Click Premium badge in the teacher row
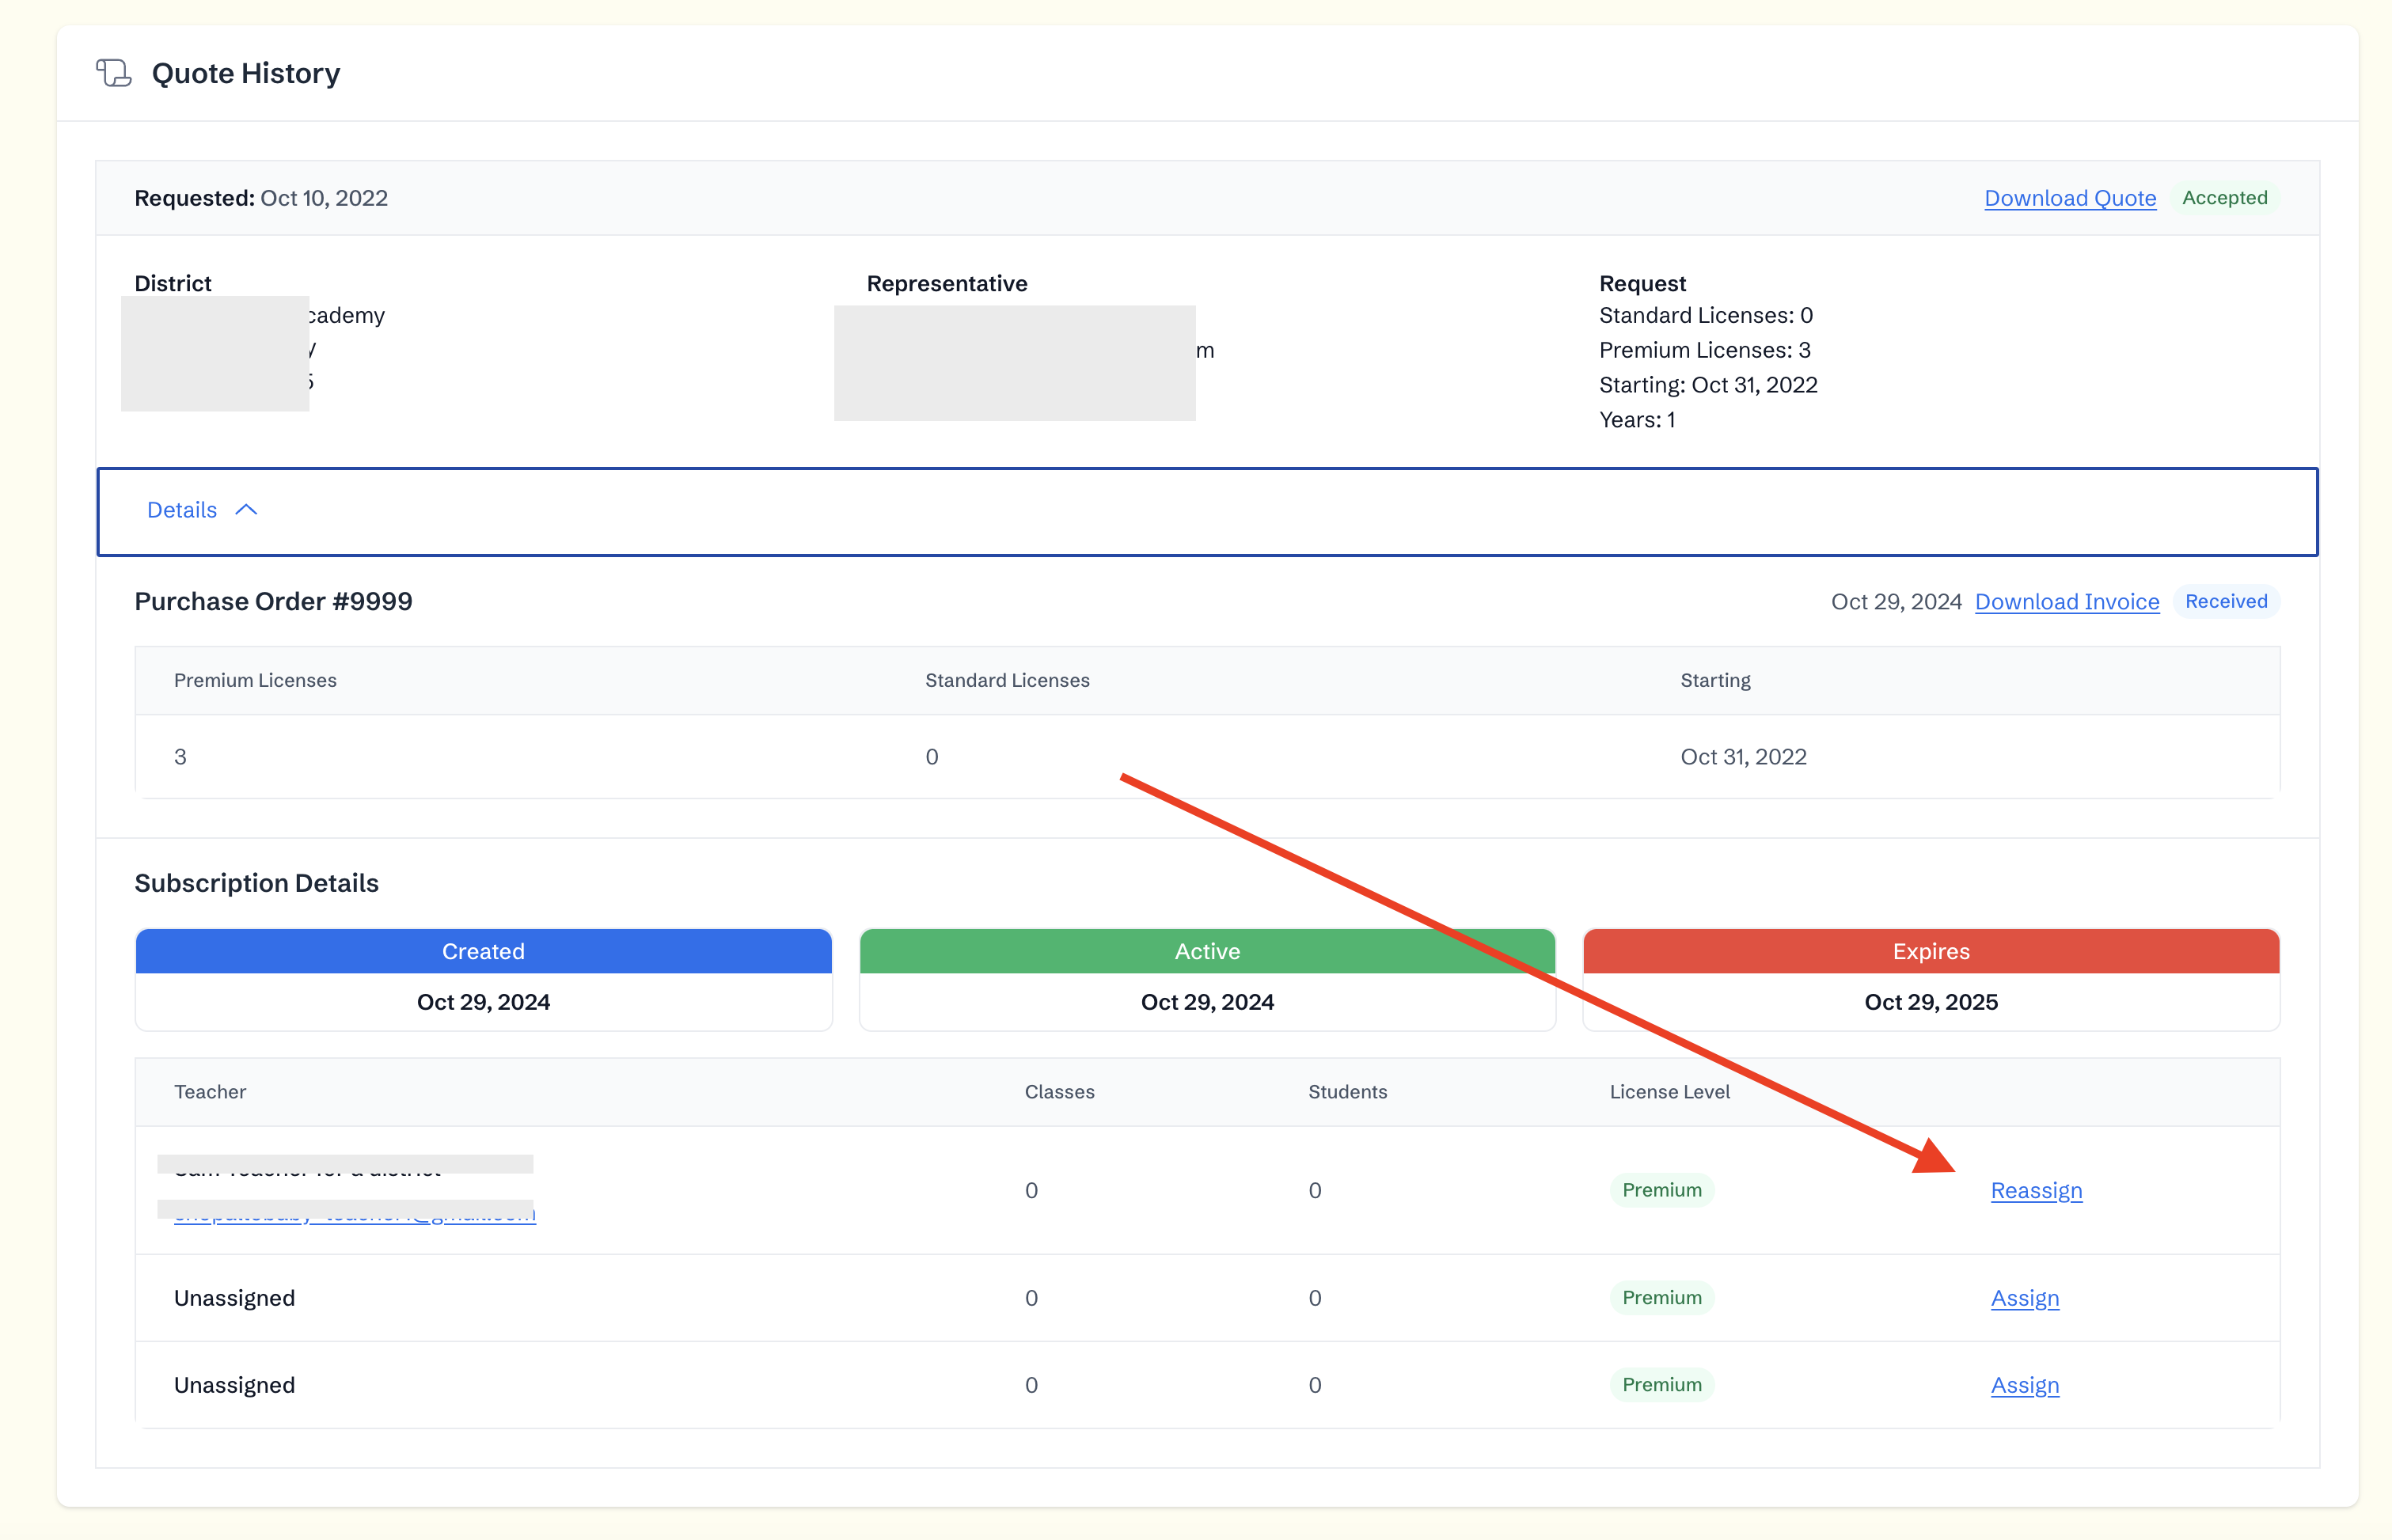Screen dimensions: 2392x1540 [x=1661, y=1190]
